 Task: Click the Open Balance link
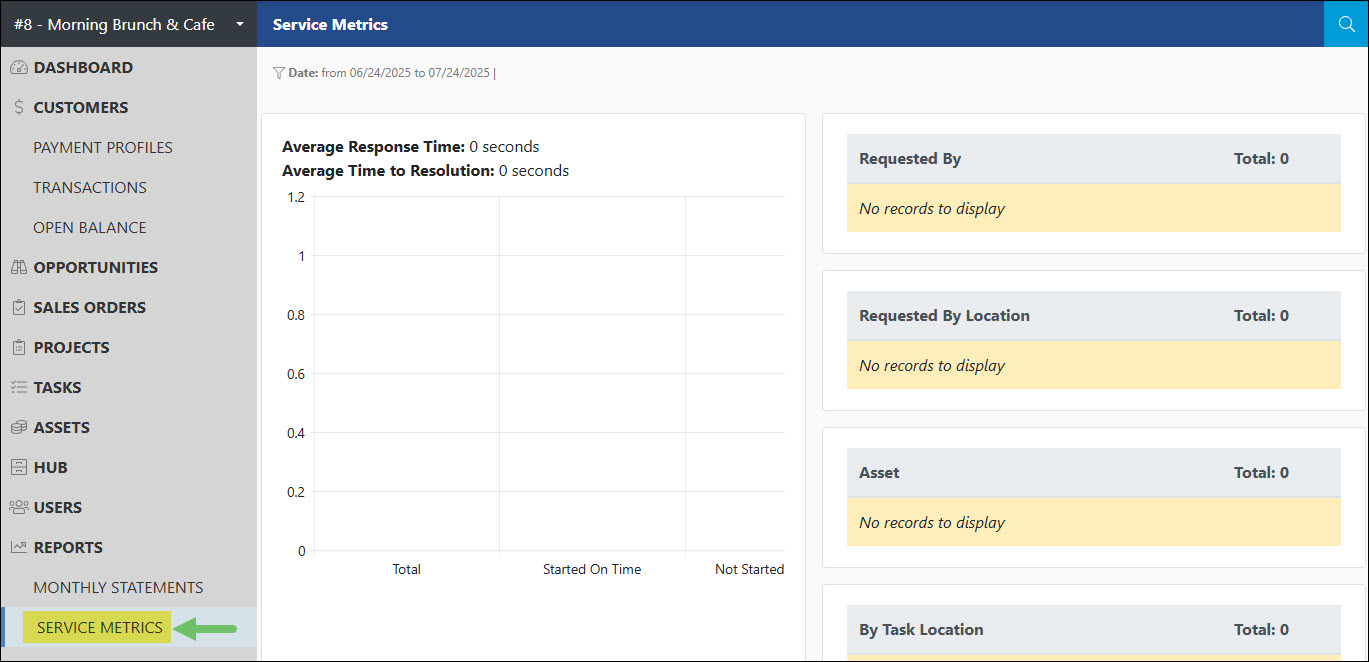tap(91, 227)
